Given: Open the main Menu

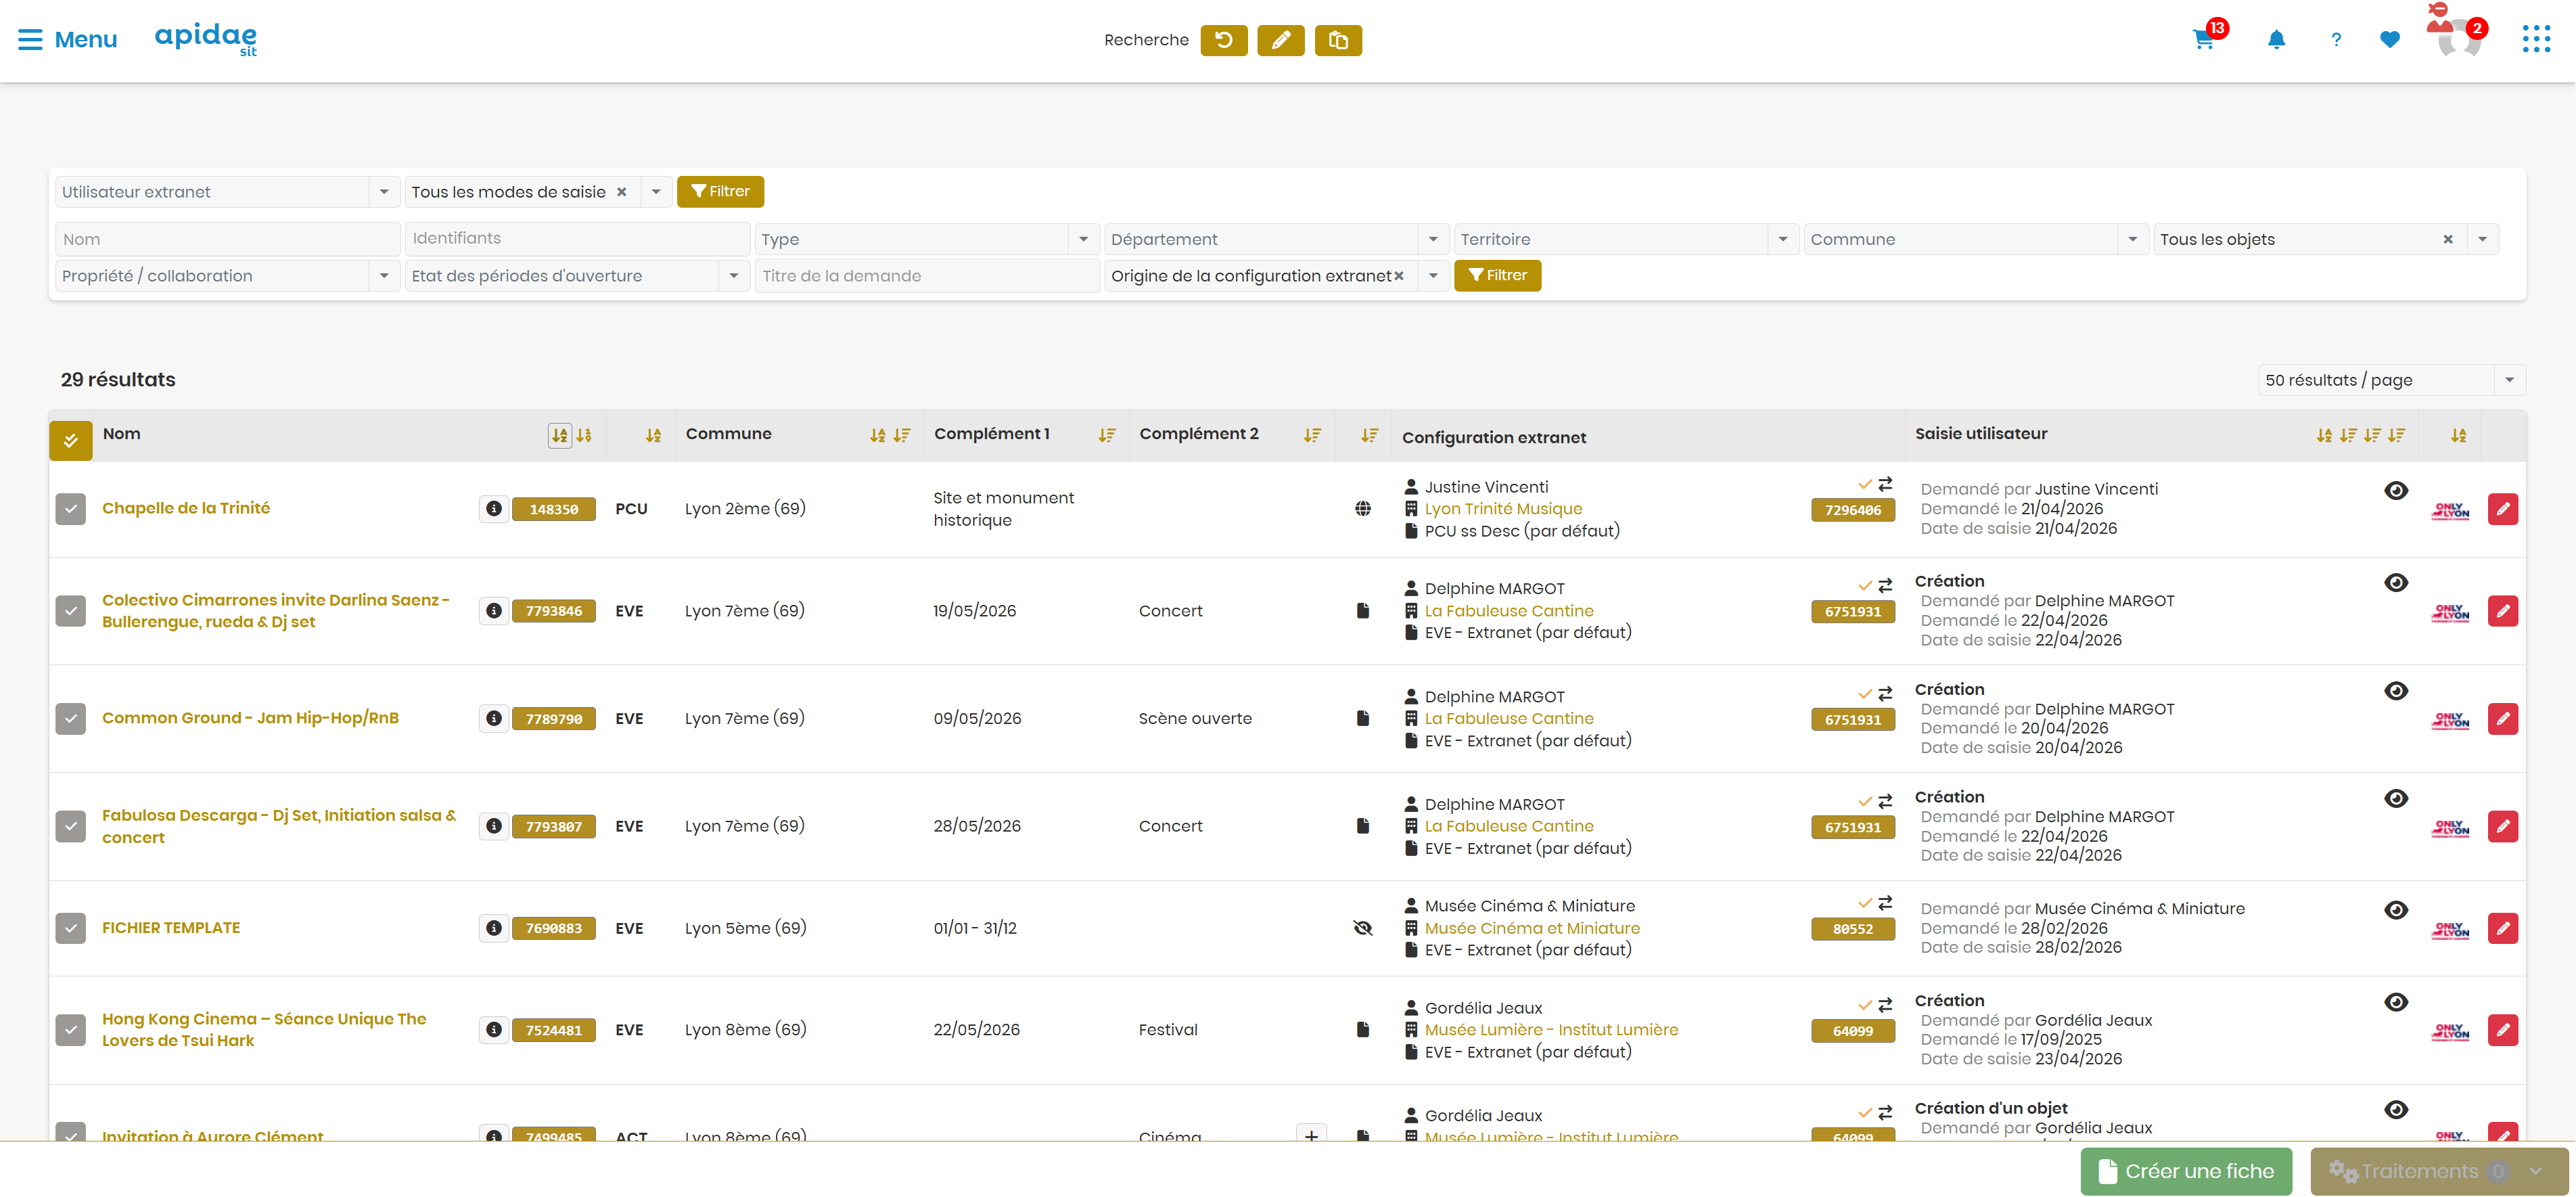Looking at the screenshot, I should click(x=67, y=39).
